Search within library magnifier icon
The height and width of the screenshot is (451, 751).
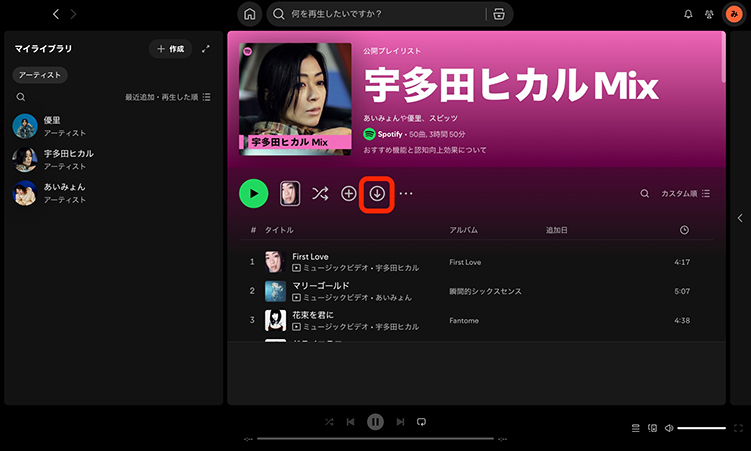click(x=21, y=97)
